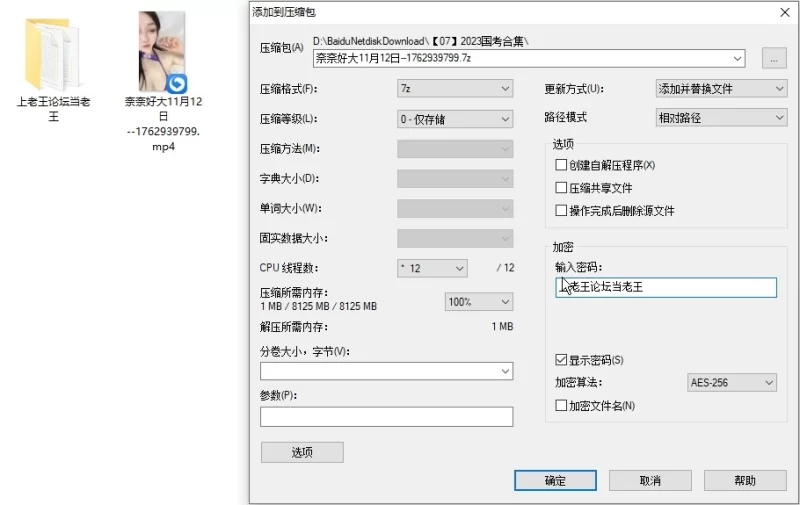The height and width of the screenshot is (505, 800).
Task: Open the memory usage 100% dropdown
Action: coord(479,301)
